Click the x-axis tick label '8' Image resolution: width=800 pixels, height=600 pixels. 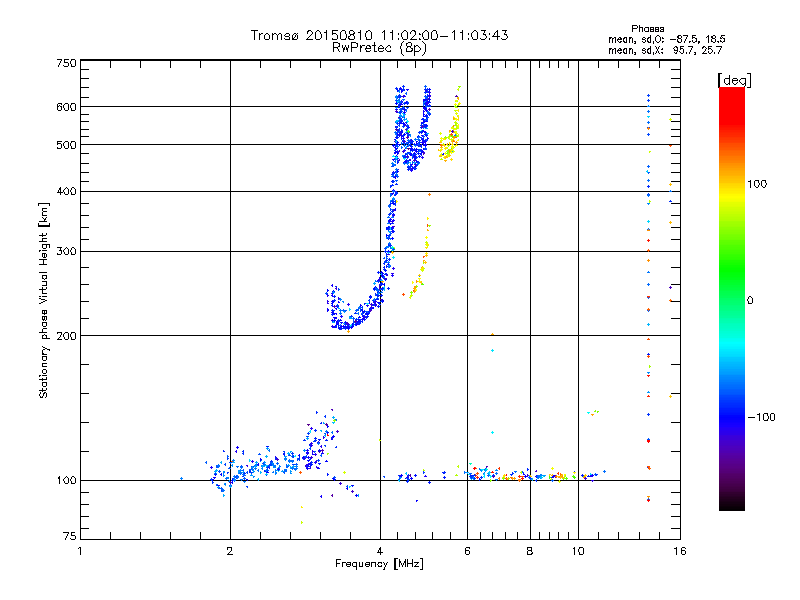(x=530, y=551)
